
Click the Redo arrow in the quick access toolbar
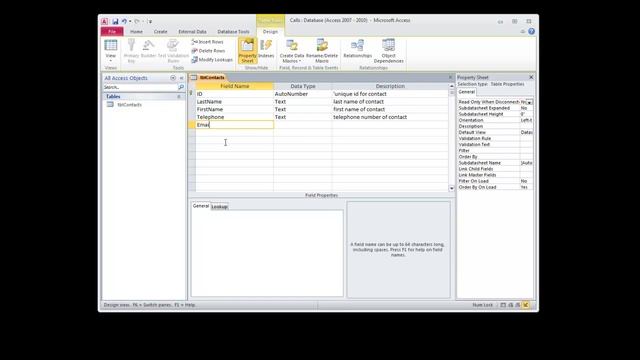coord(137,21)
